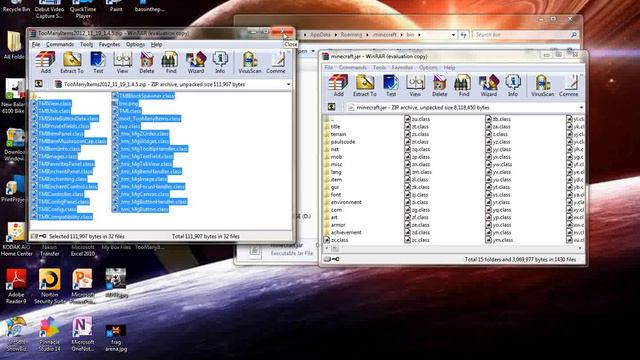
Task: Select the frag arena.jpg desktop file
Action: tap(116, 338)
